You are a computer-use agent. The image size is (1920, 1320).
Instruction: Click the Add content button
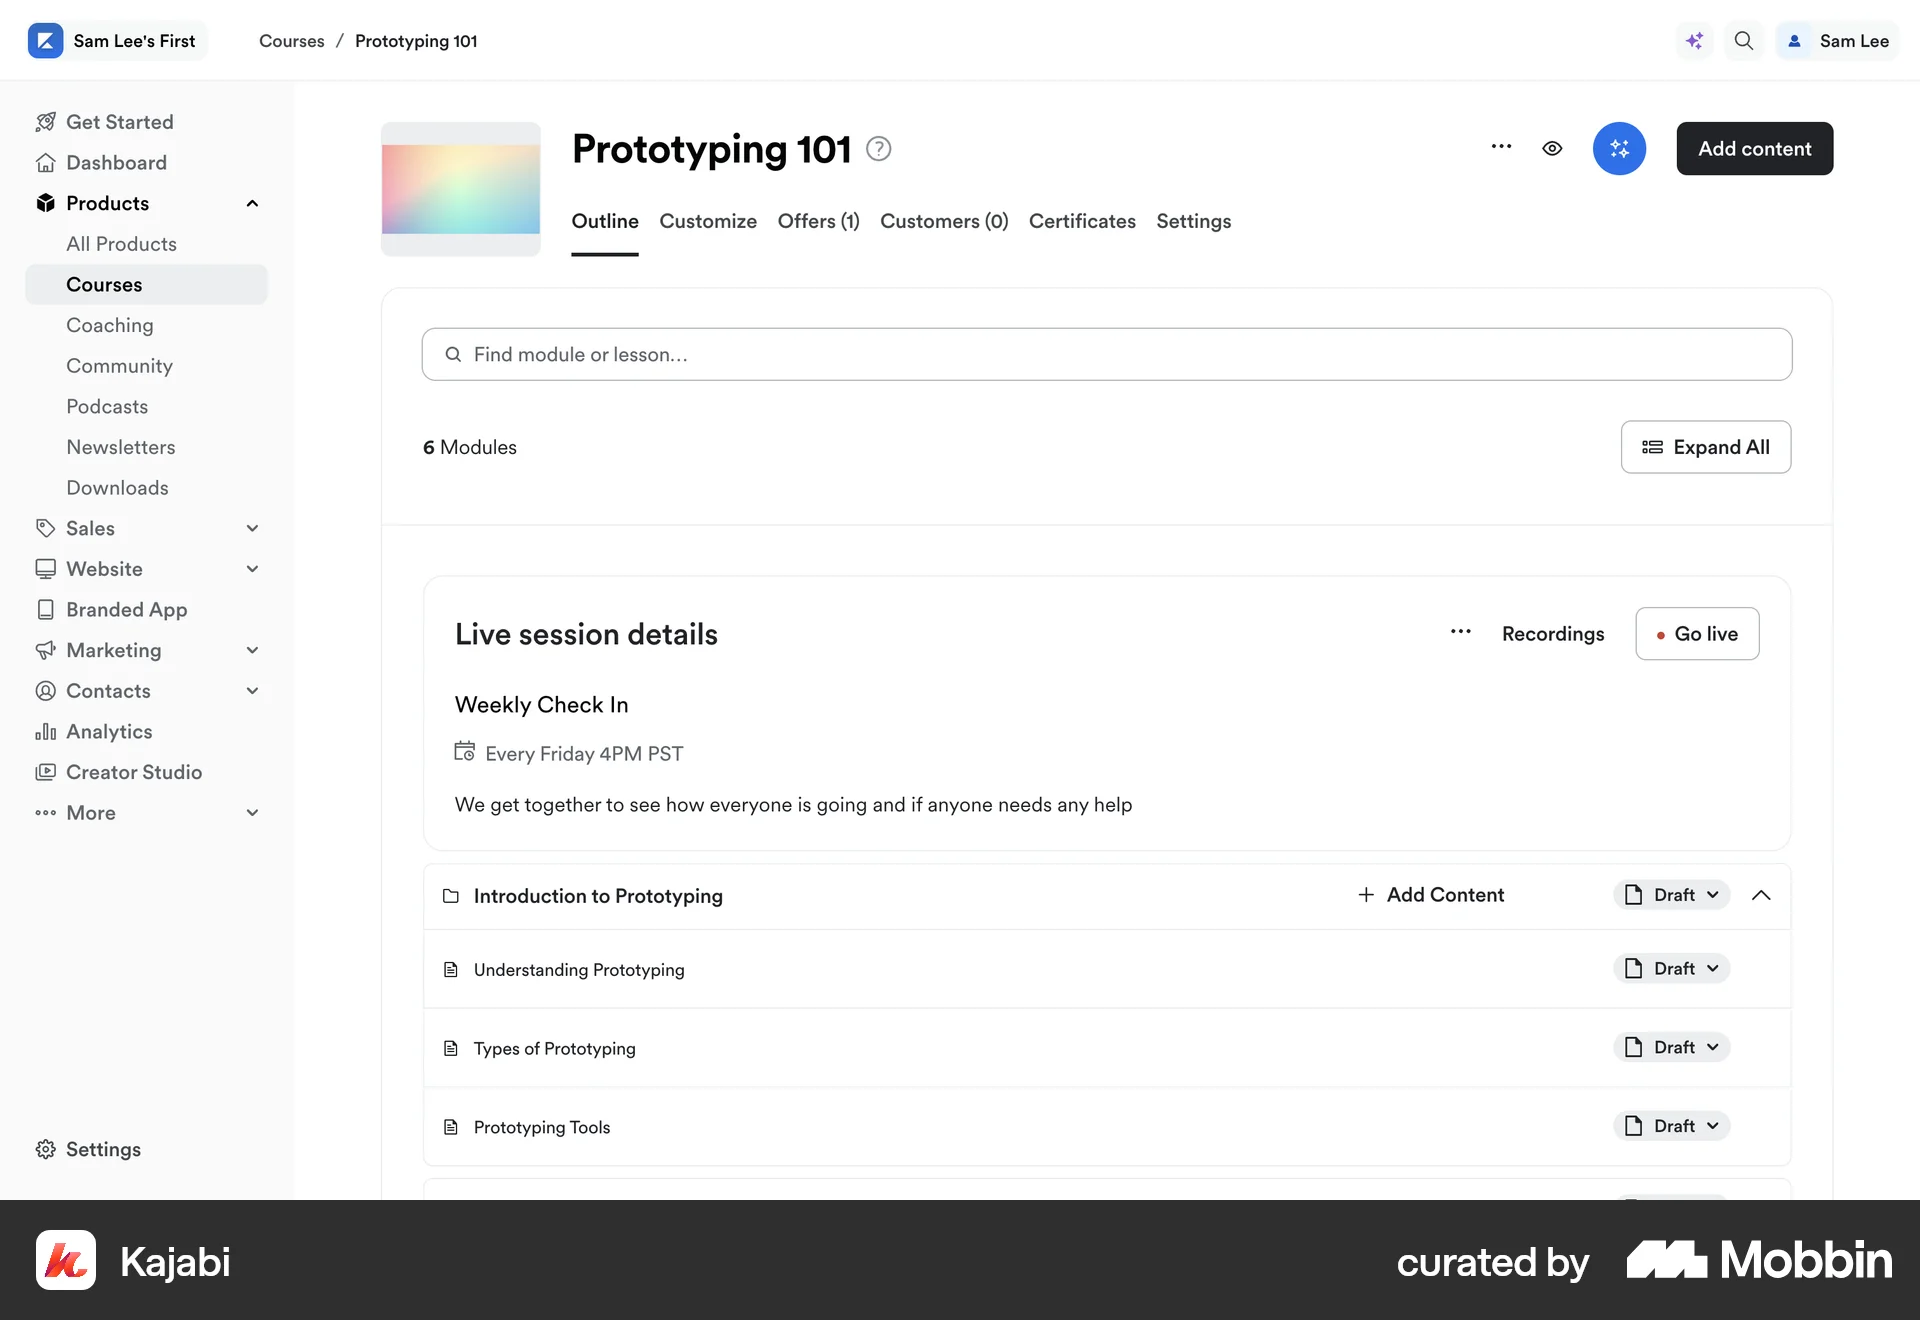[1754, 149]
